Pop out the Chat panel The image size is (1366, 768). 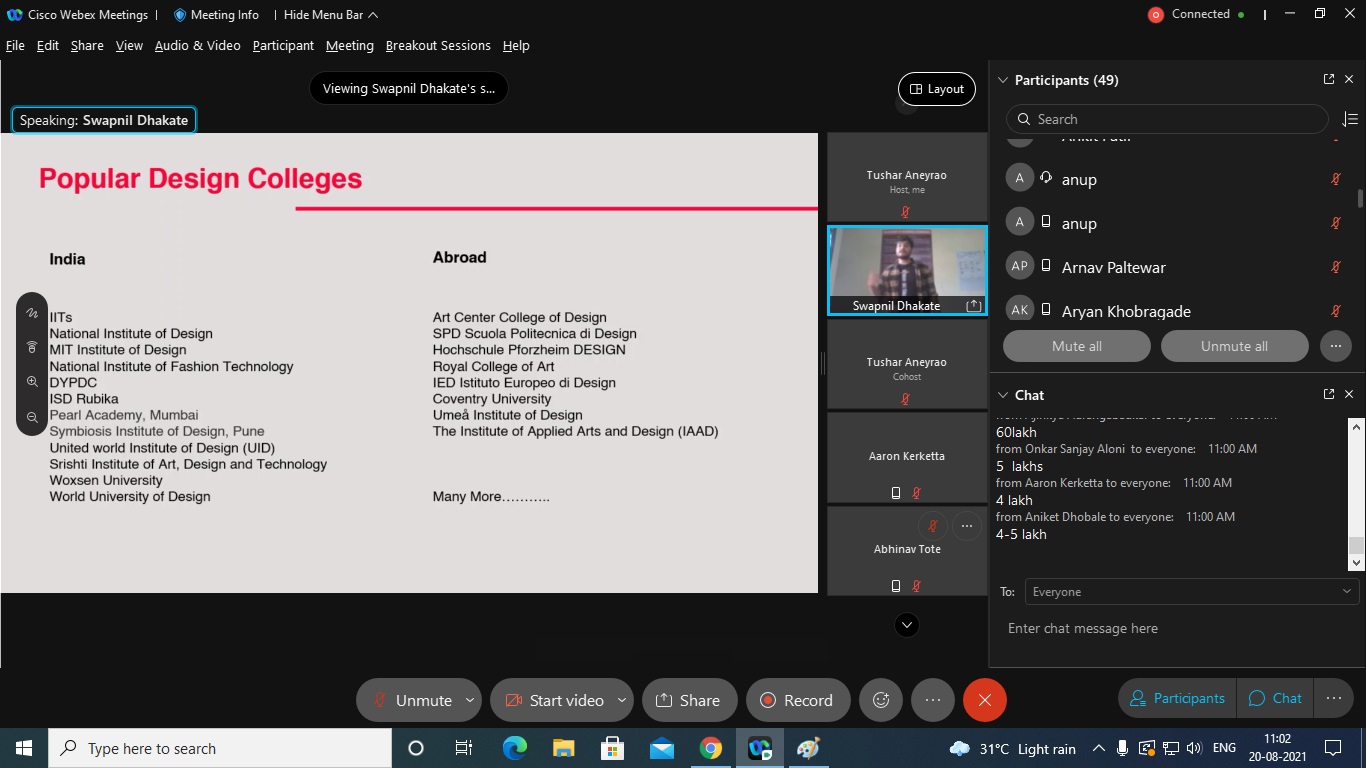(1329, 394)
